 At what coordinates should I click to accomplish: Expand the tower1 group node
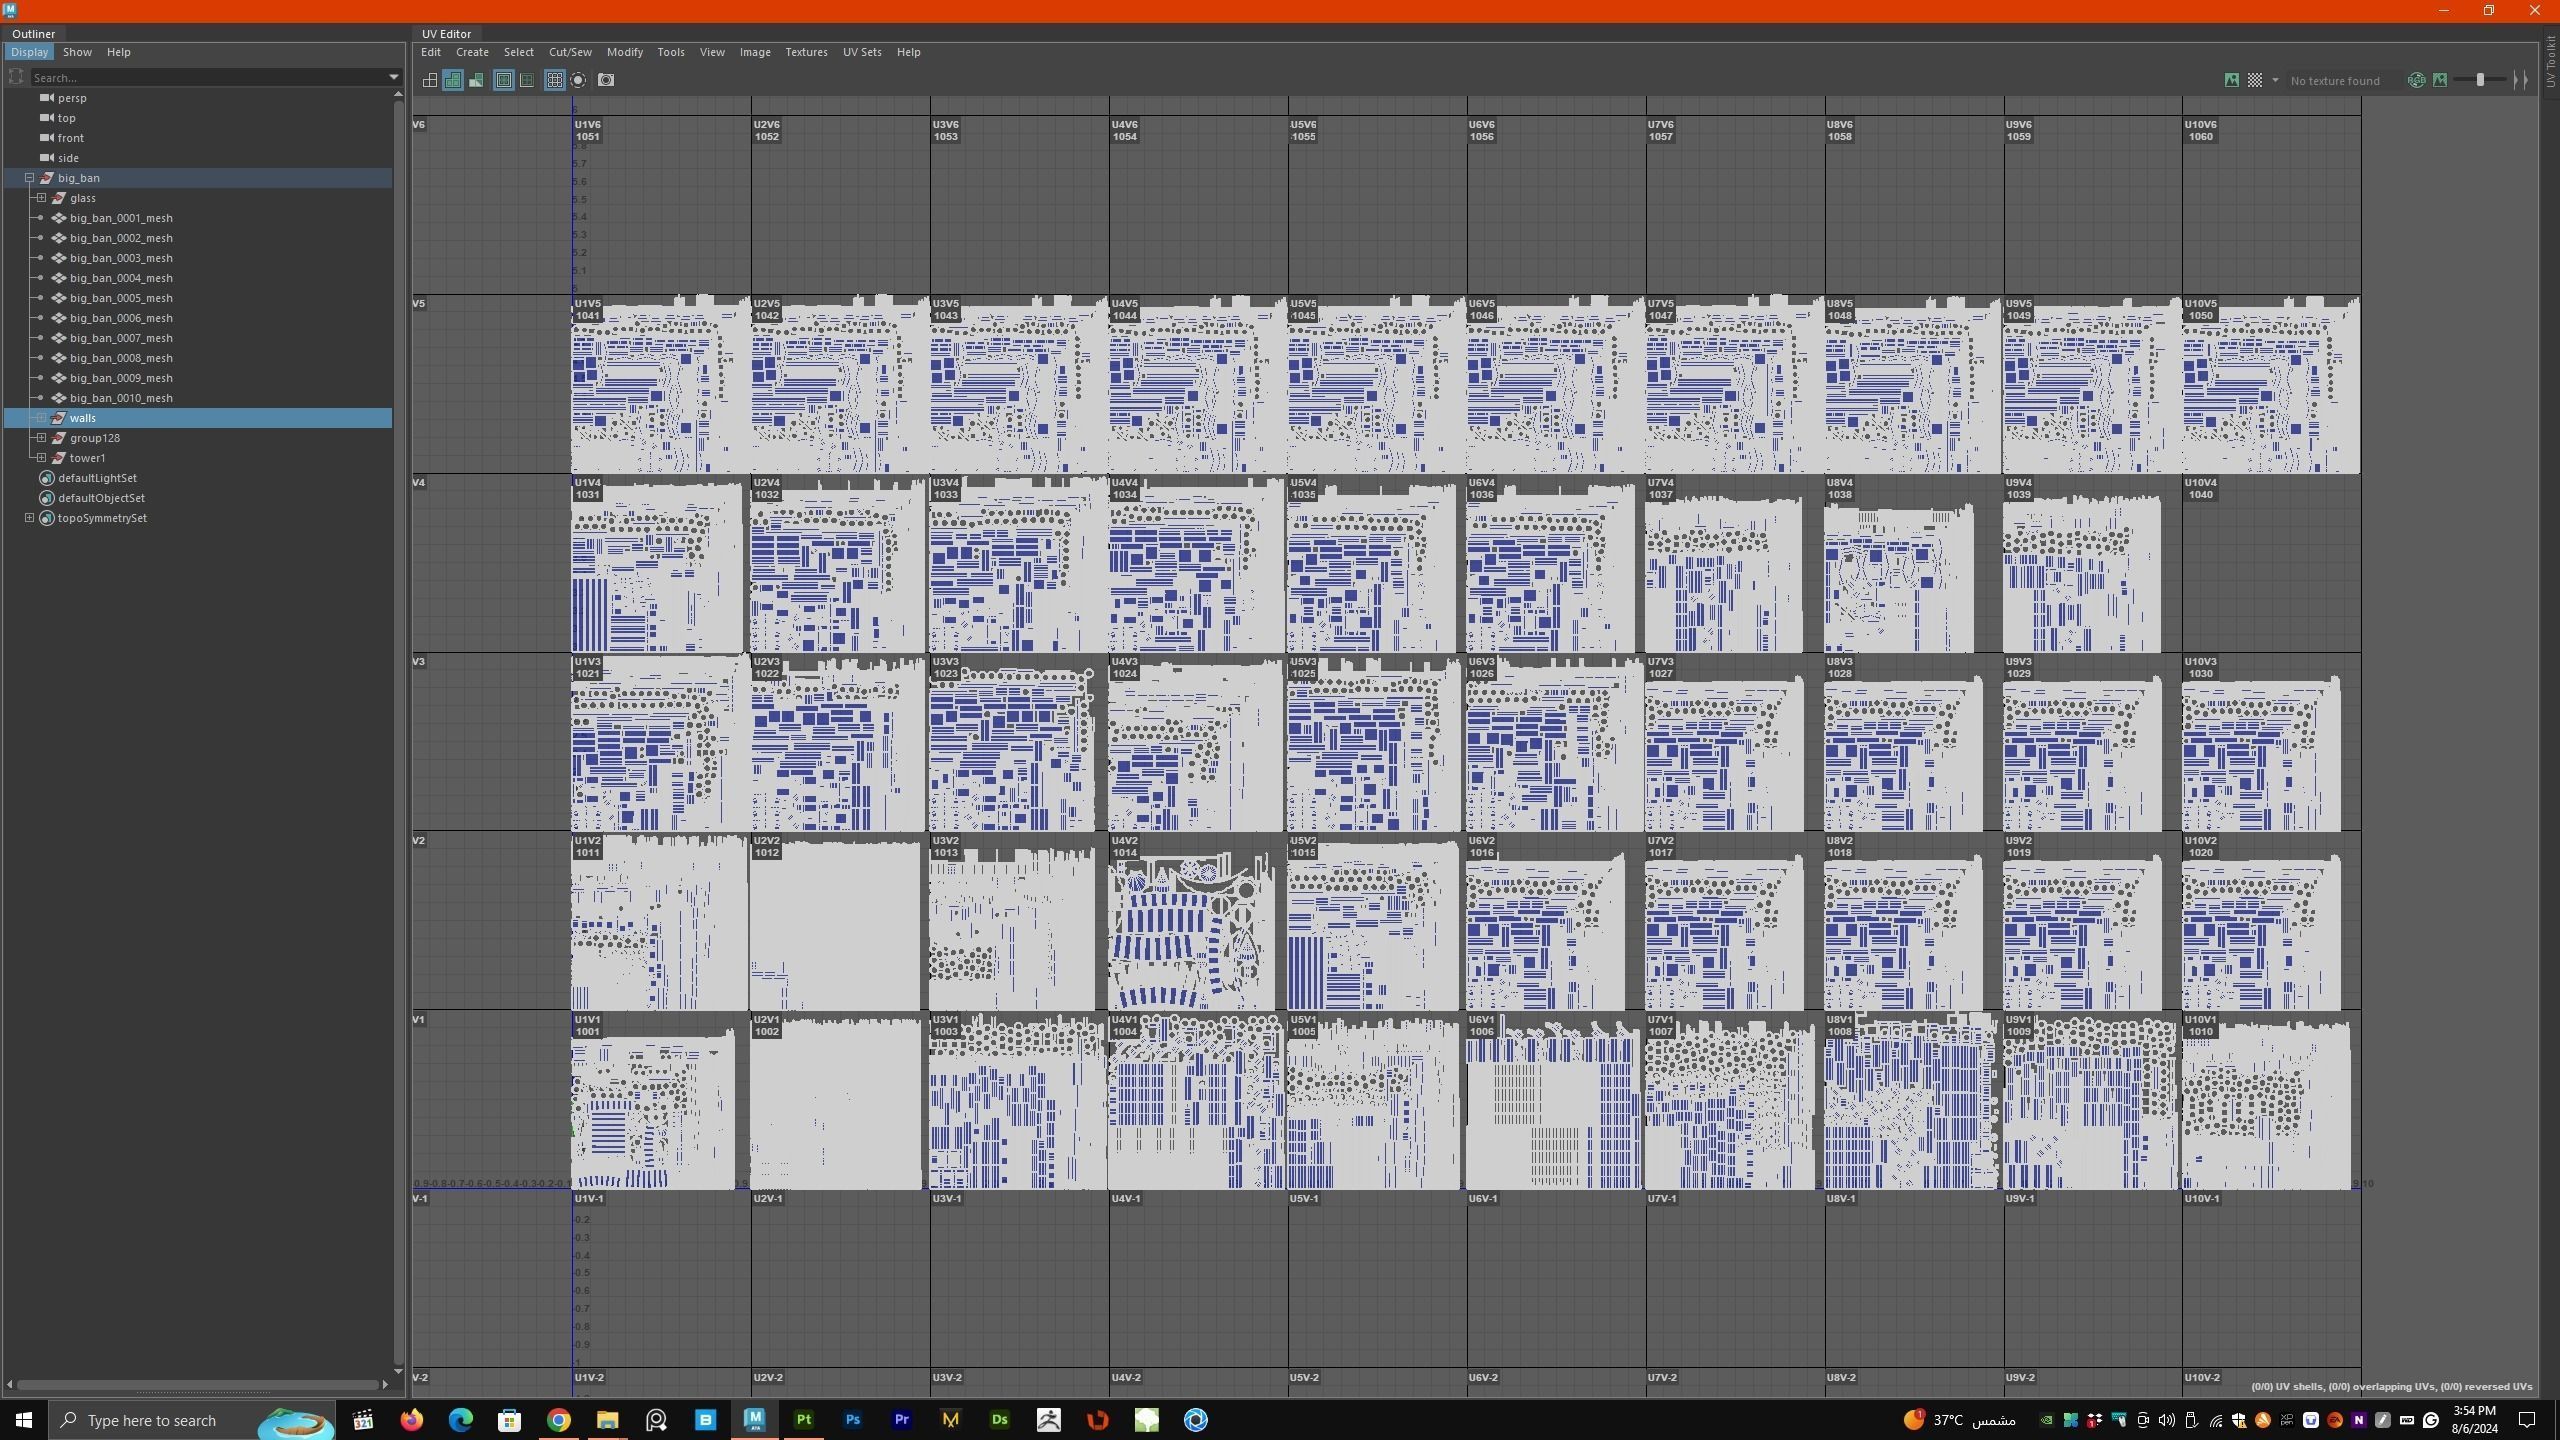(x=42, y=458)
